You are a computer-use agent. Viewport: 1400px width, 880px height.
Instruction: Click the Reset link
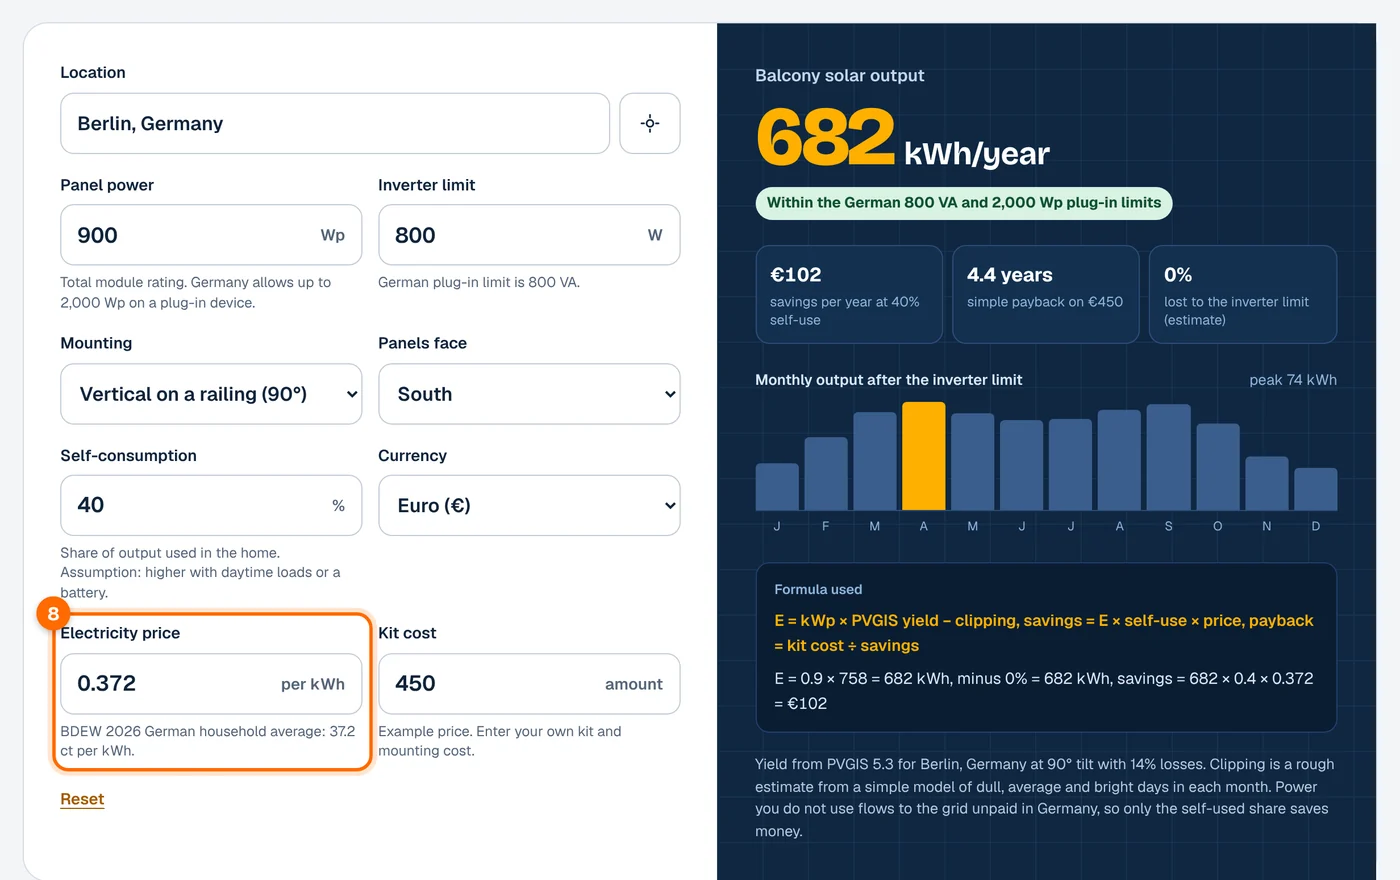82,799
